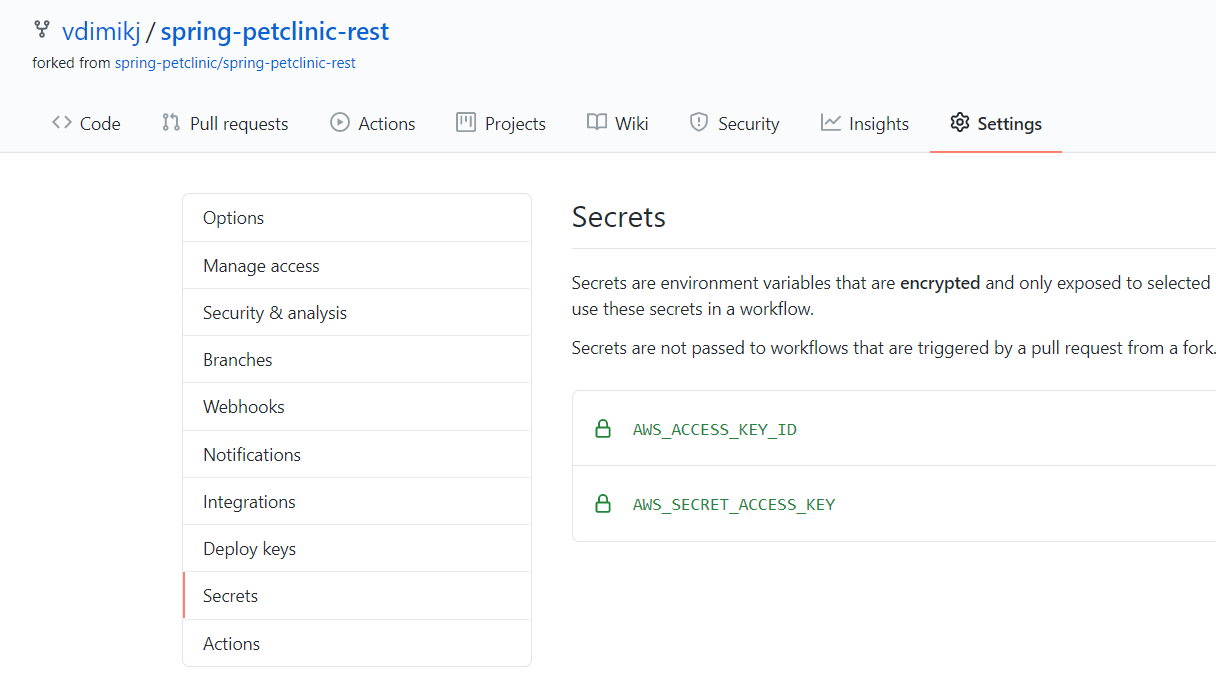1216x680 pixels.
Task: Open Manage access settings
Action: click(357, 266)
